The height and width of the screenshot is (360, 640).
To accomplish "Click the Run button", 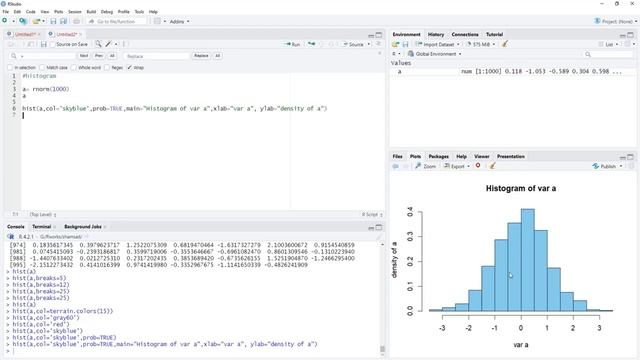I will click(293, 44).
